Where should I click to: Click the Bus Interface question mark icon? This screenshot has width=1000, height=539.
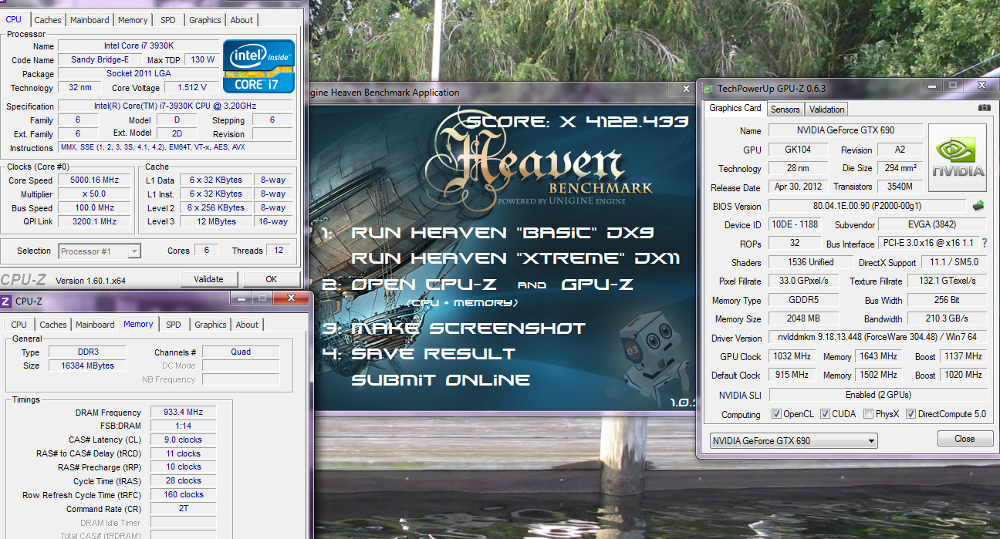point(985,242)
